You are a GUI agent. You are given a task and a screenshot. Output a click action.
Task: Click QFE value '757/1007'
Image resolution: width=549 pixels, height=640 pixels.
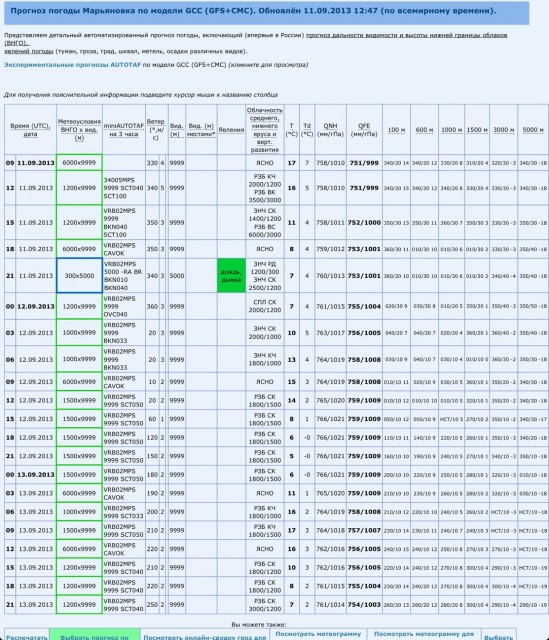pos(364,530)
